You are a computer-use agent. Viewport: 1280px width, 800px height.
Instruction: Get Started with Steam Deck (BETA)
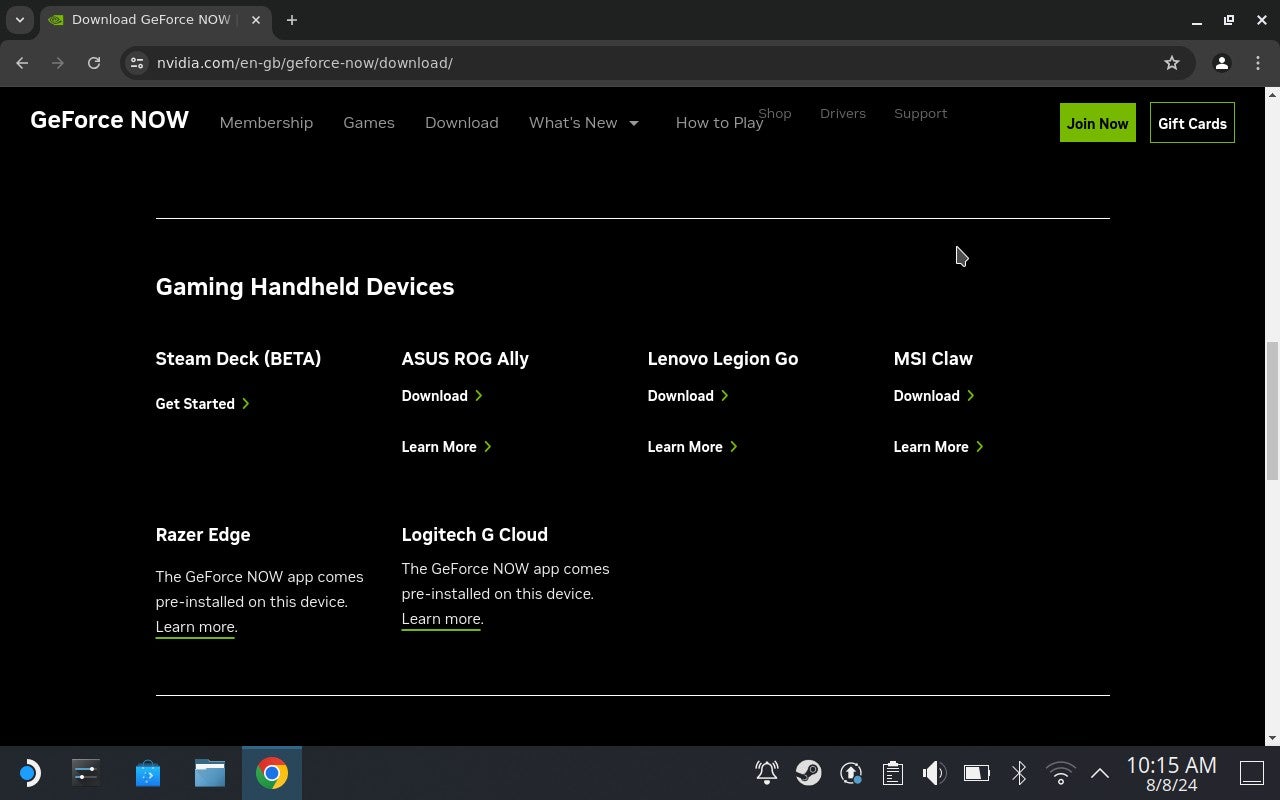195,403
